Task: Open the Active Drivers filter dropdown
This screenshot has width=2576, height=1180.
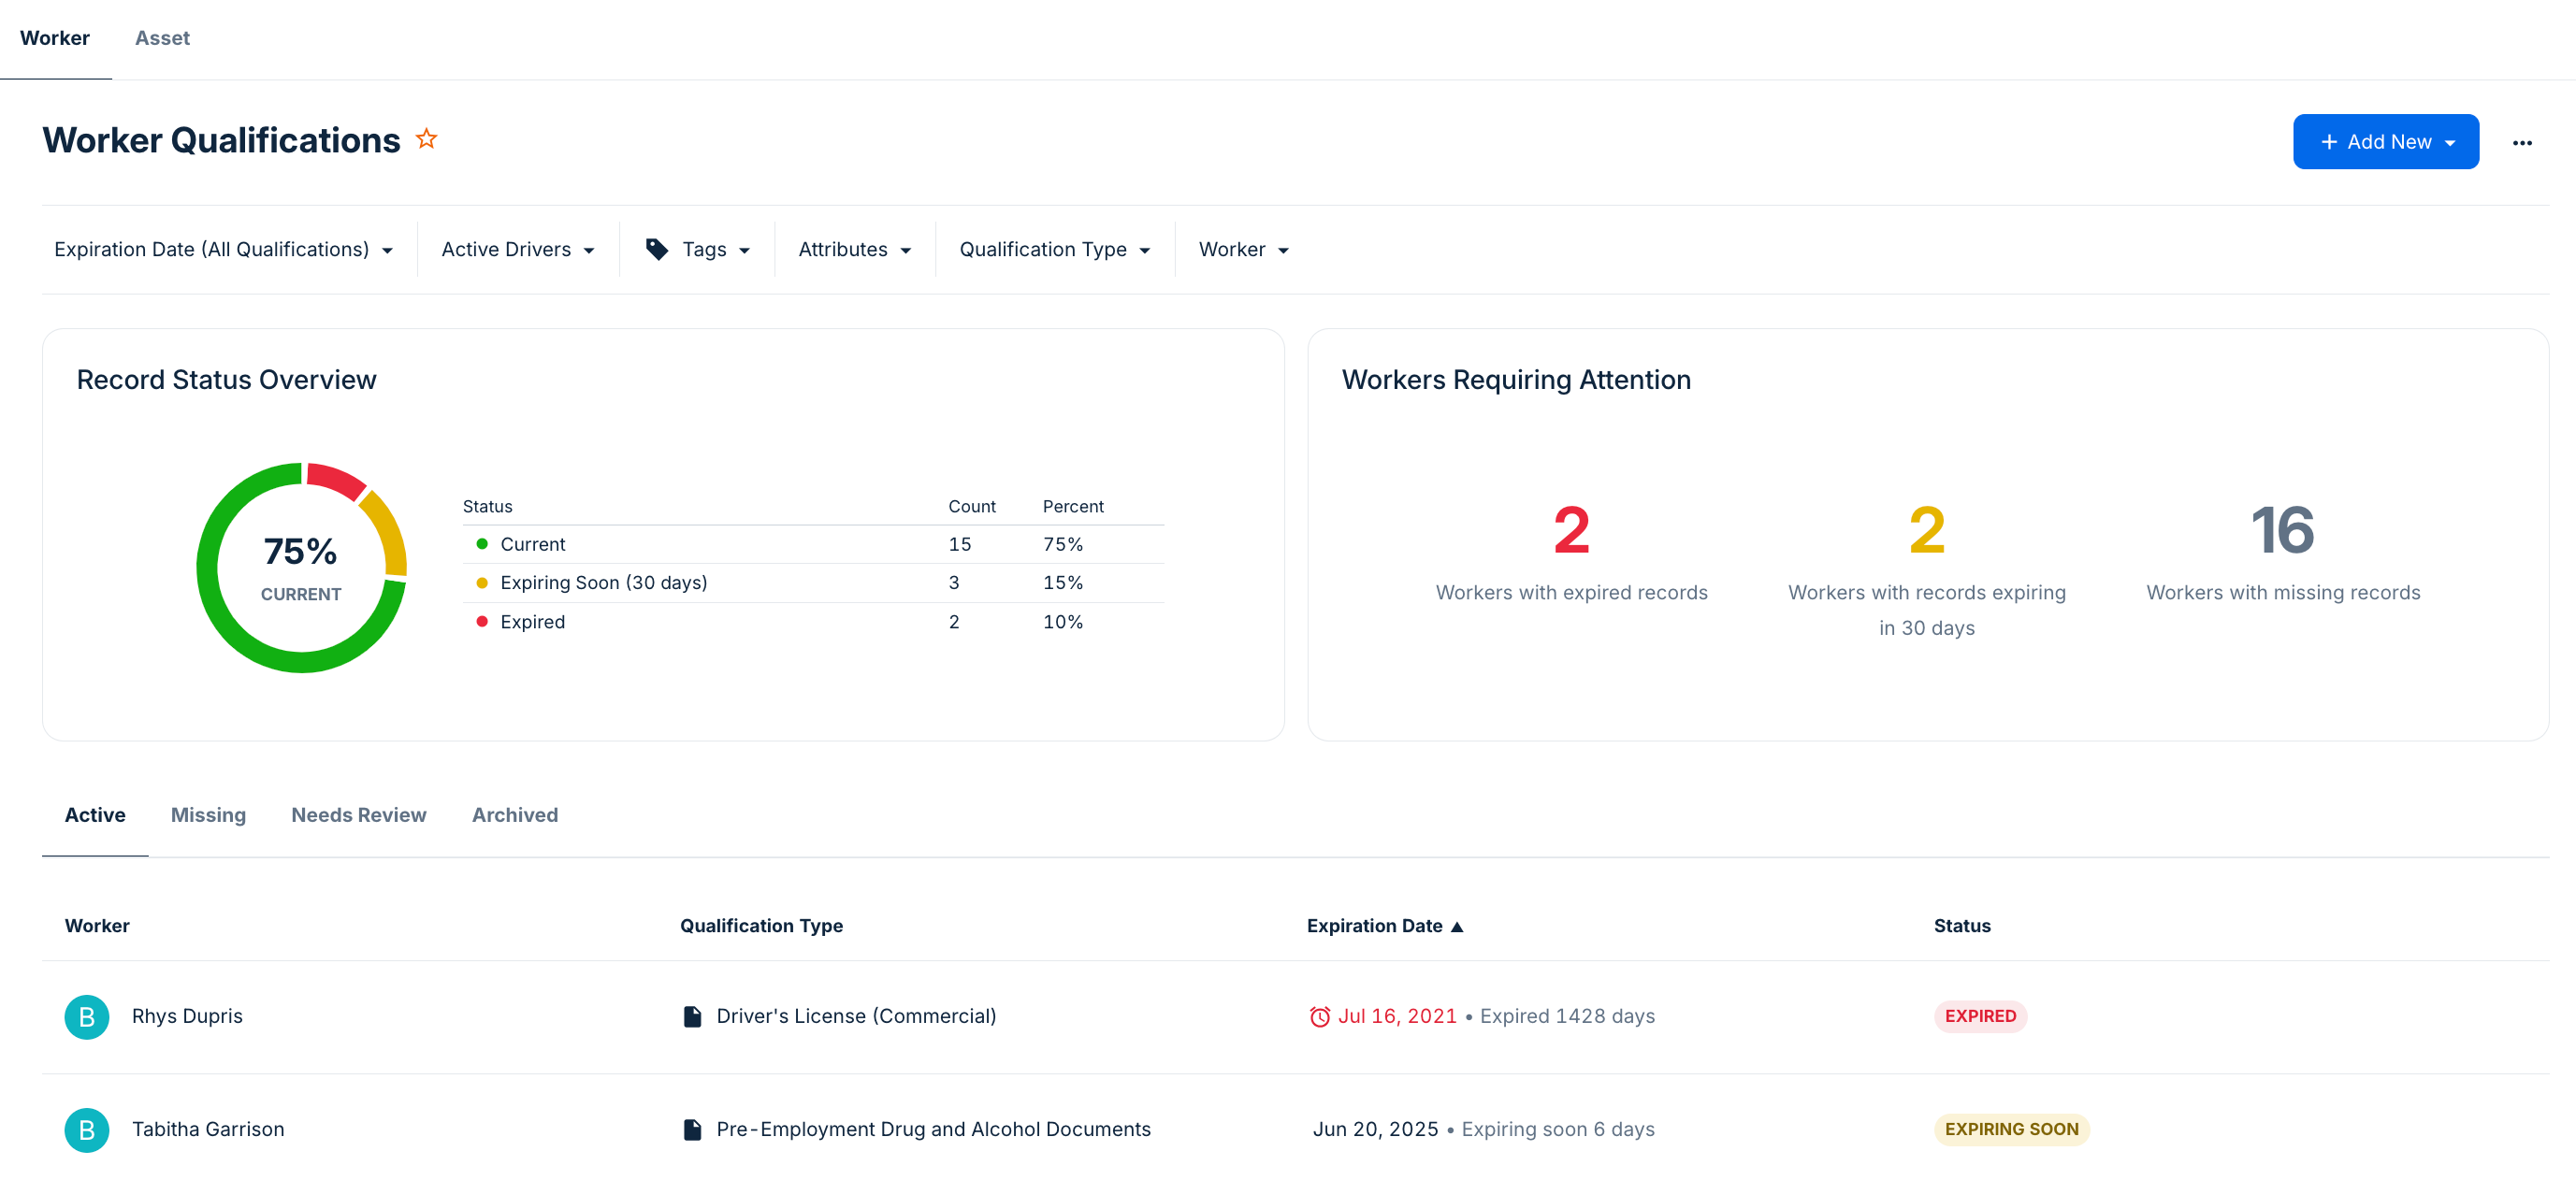Action: pos(518,249)
